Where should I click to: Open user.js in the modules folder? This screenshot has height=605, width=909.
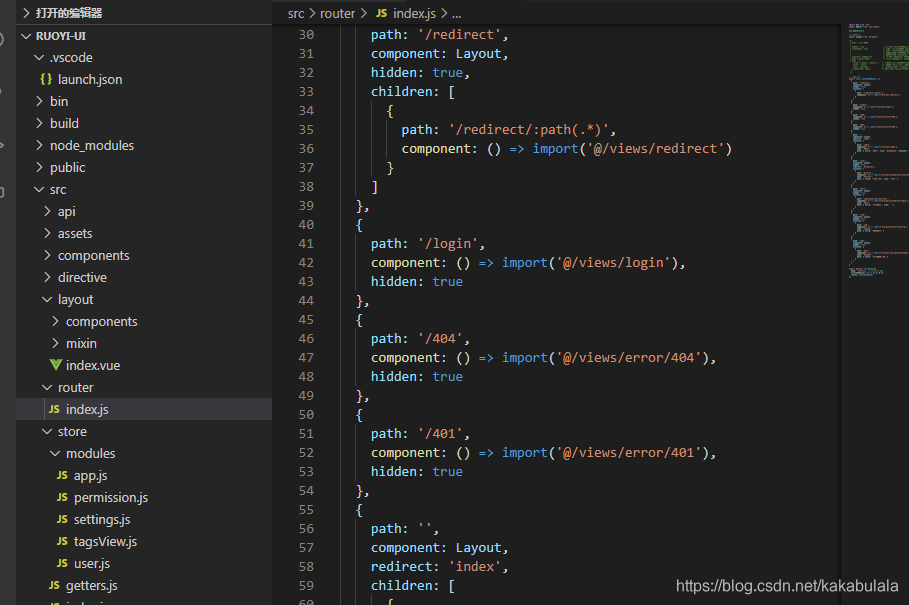[92, 563]
